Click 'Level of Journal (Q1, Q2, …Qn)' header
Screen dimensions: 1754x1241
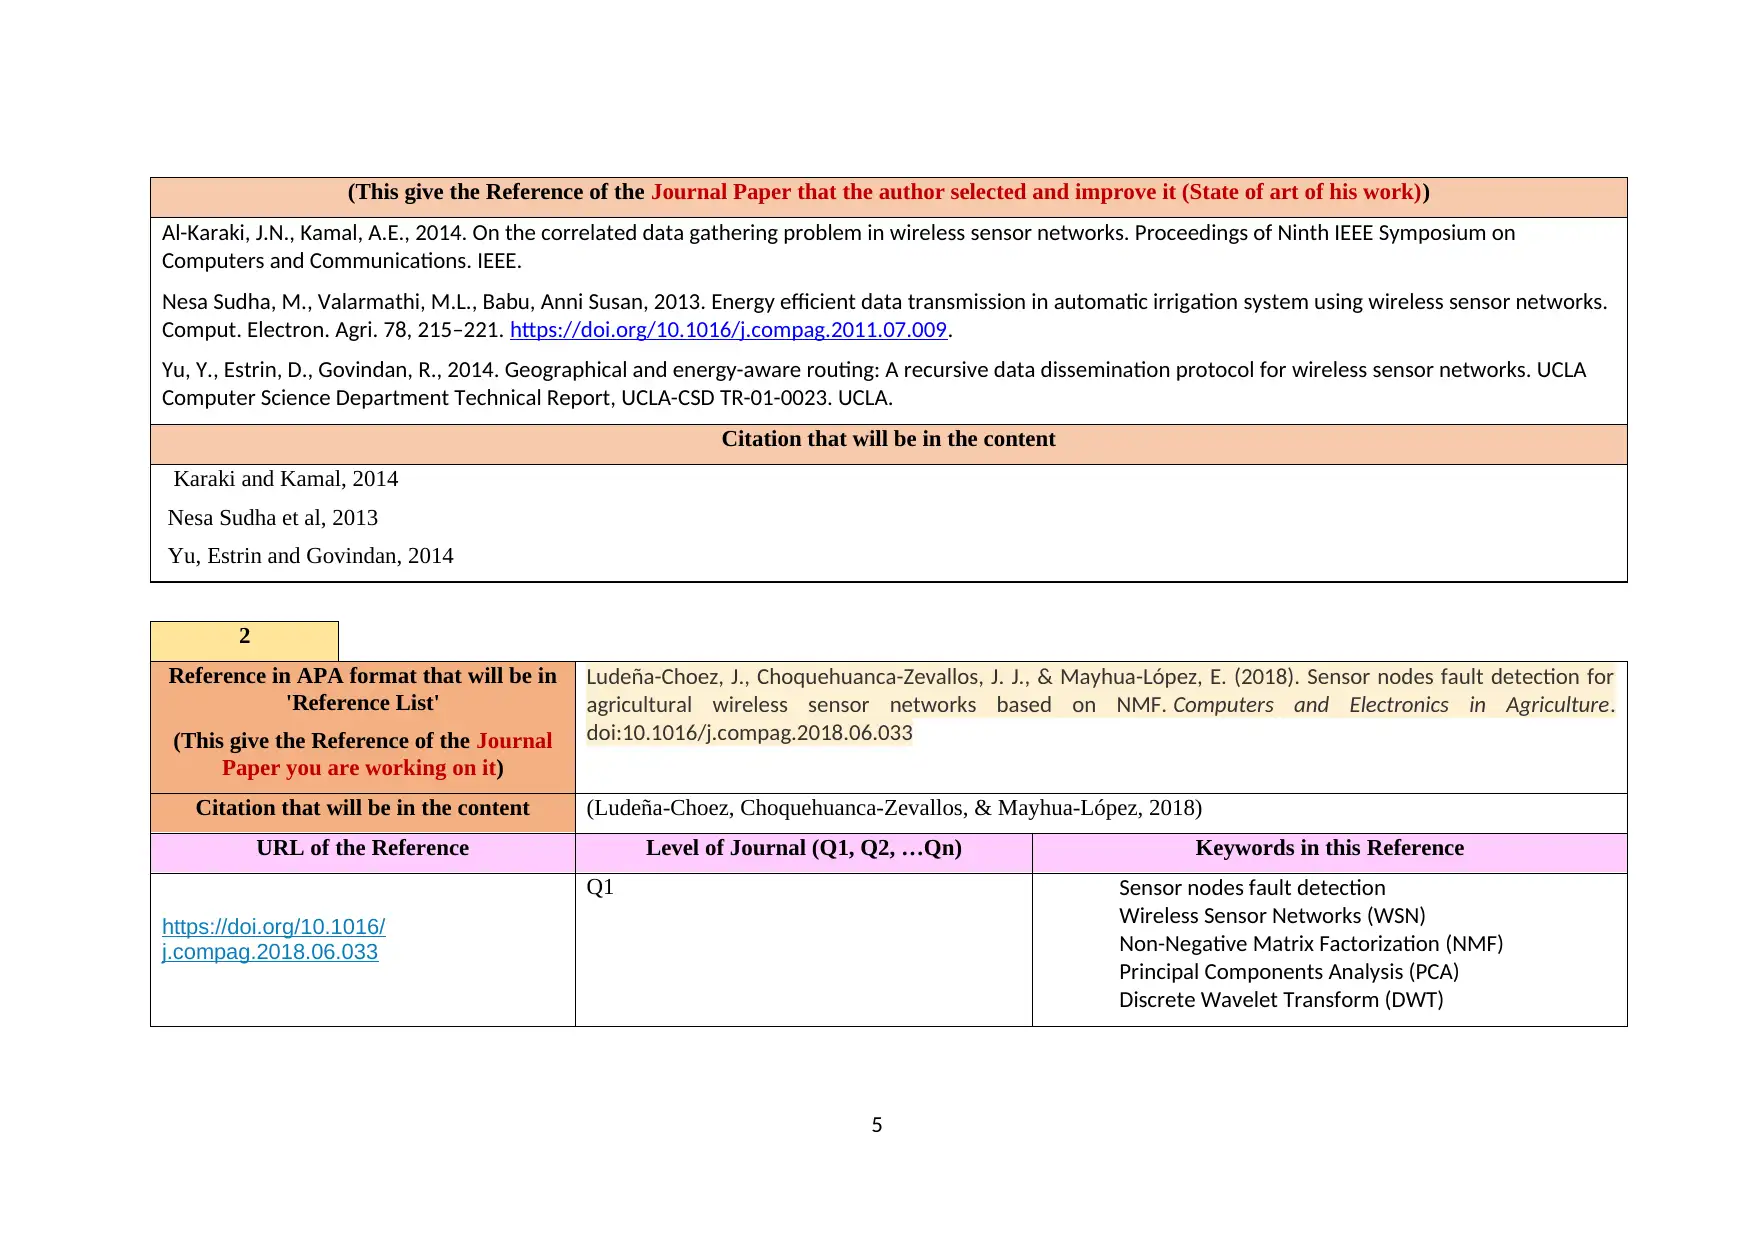pos(804,853)
